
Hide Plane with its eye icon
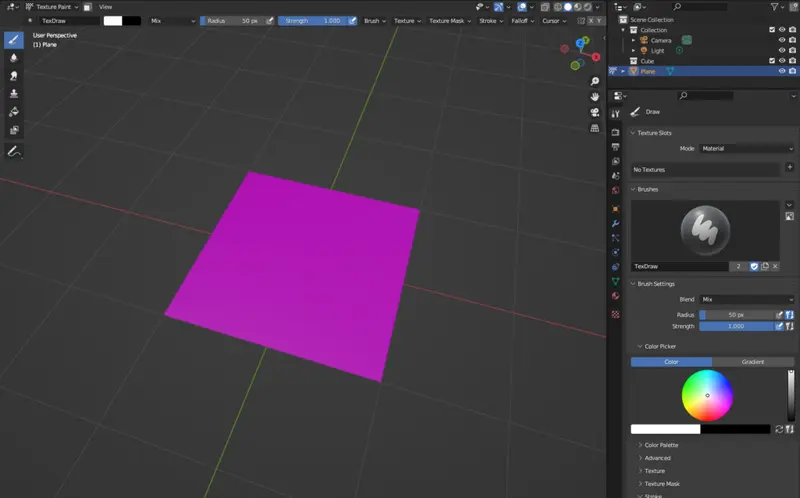782,71
